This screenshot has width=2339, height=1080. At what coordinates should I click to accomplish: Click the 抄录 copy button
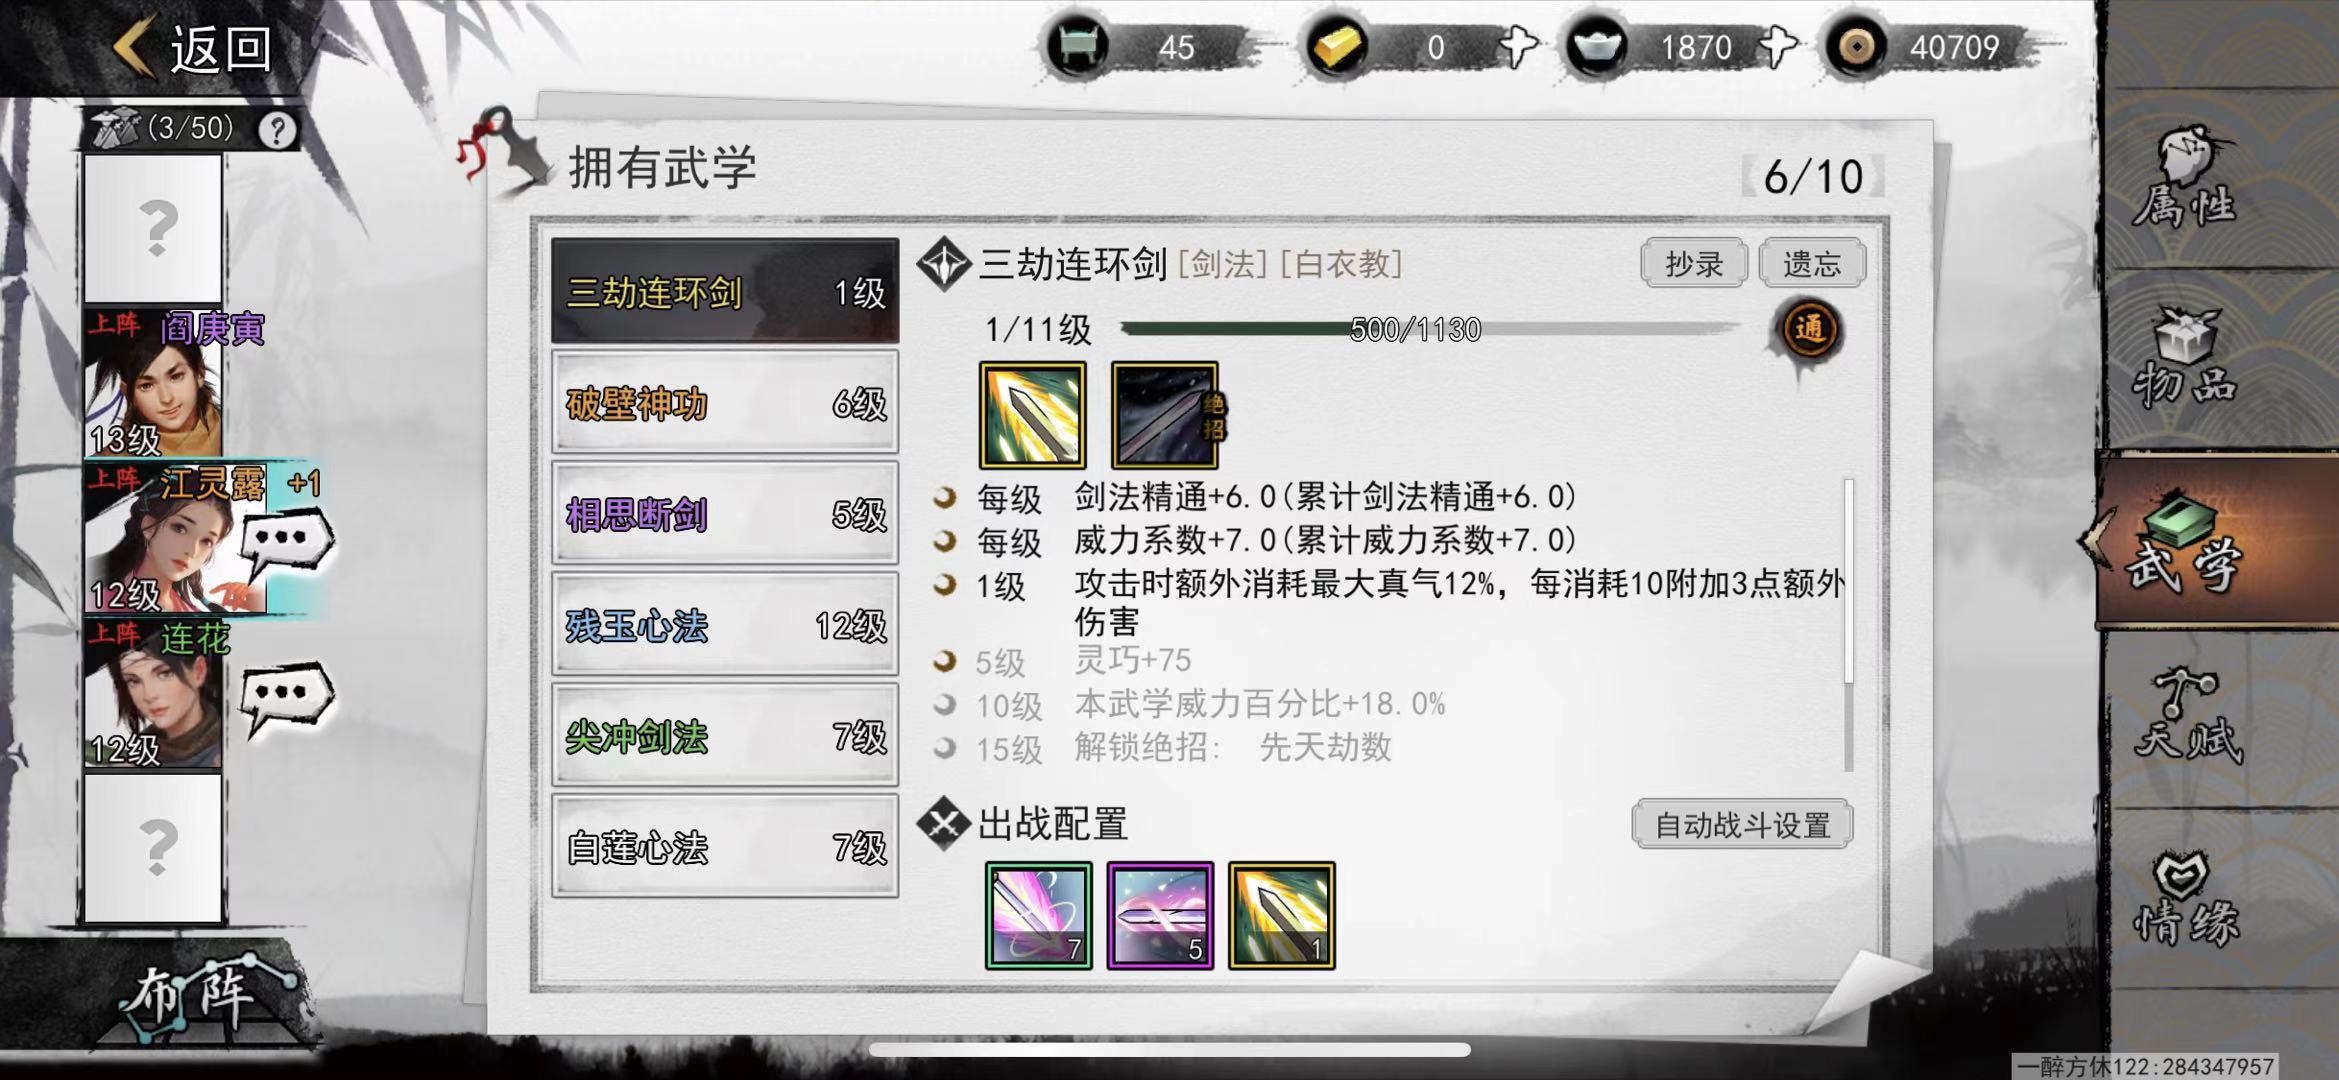click(1693, 264)
